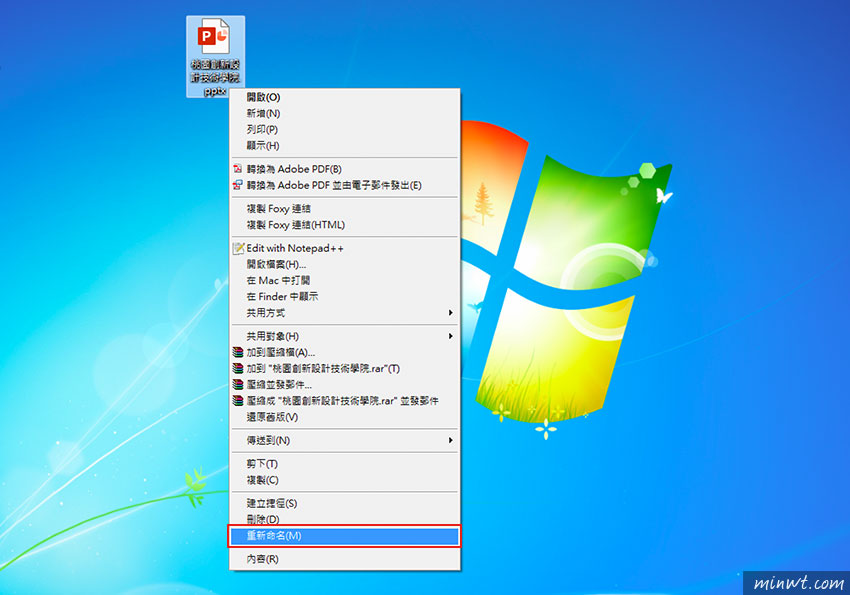The image size is (850, 595).
Task: Select 複製 Foxy 連結 entry
Action: [345, 209]
